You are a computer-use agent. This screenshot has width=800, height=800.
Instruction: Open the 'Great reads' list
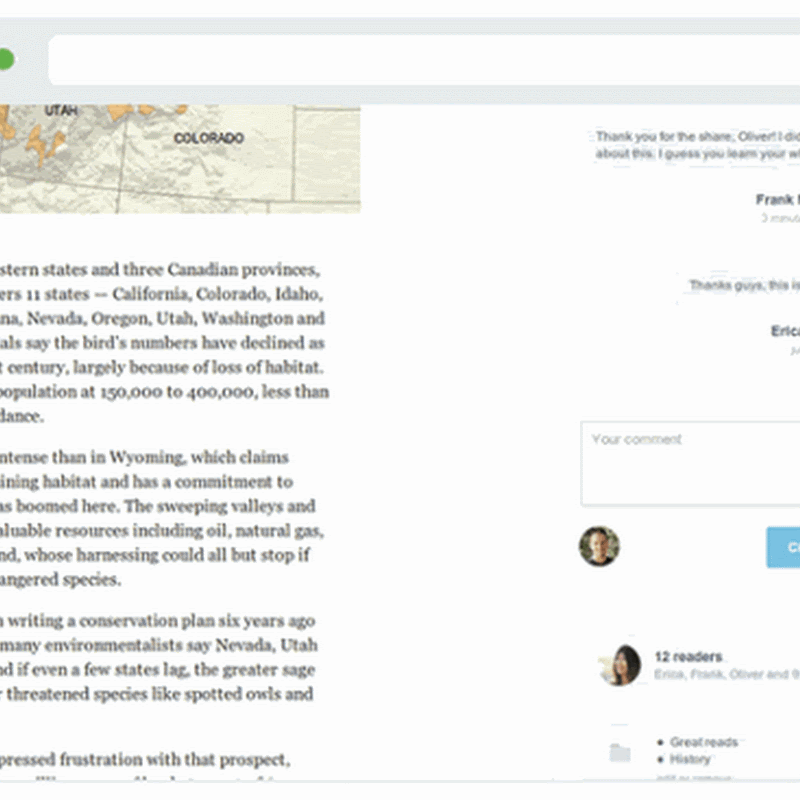(x=703, y=742)
